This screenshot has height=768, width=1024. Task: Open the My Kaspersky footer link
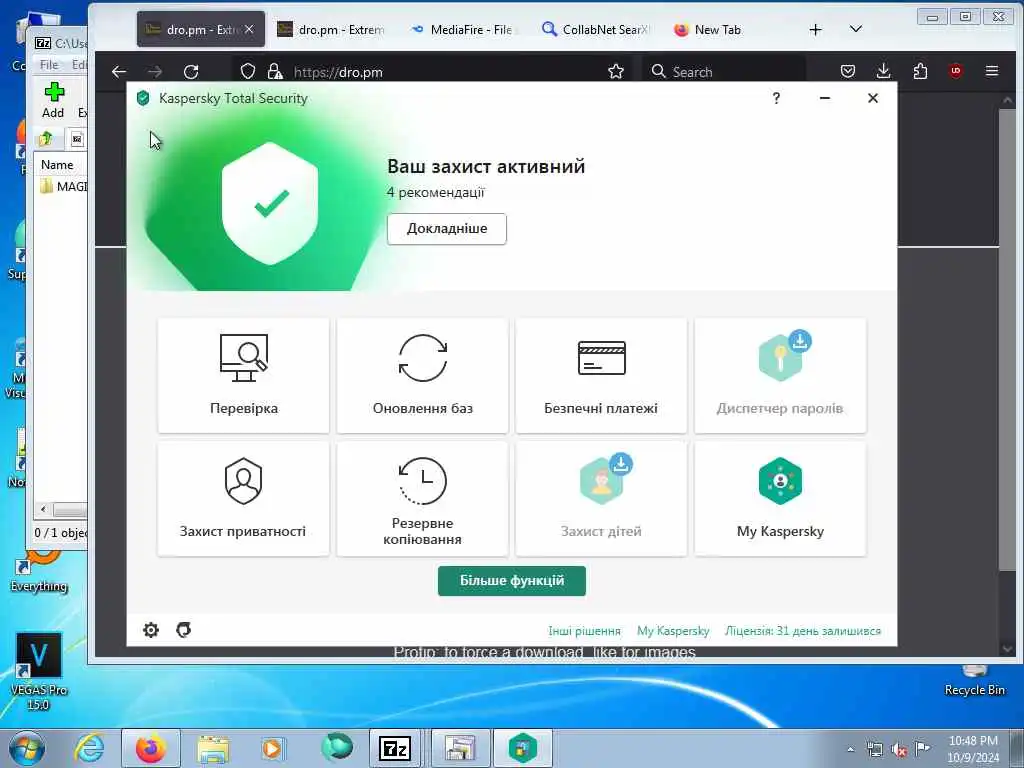(x=673, y=631)
